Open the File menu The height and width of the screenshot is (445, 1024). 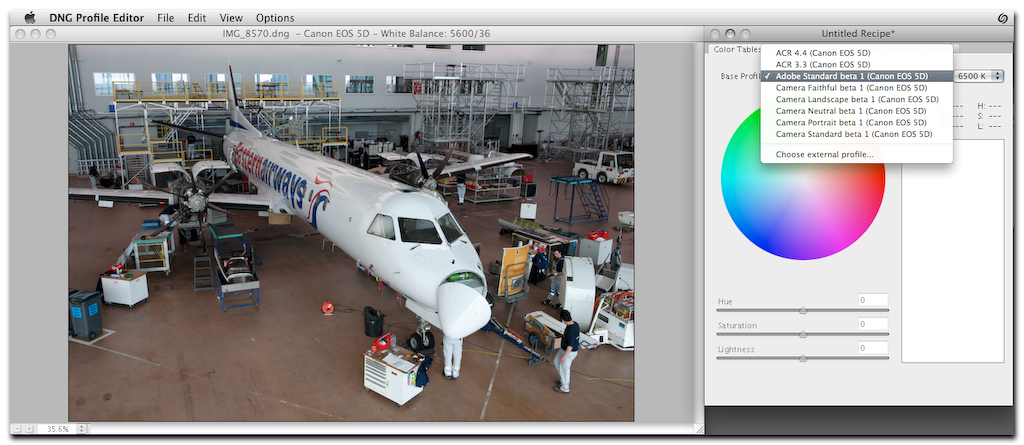tap(165, 18)
